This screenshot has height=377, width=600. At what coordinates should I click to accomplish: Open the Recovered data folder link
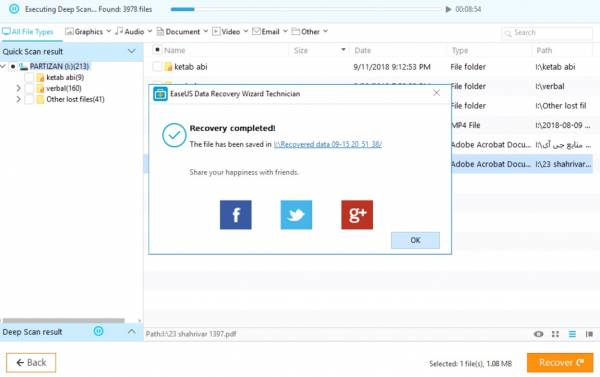(x=328, y=144)
